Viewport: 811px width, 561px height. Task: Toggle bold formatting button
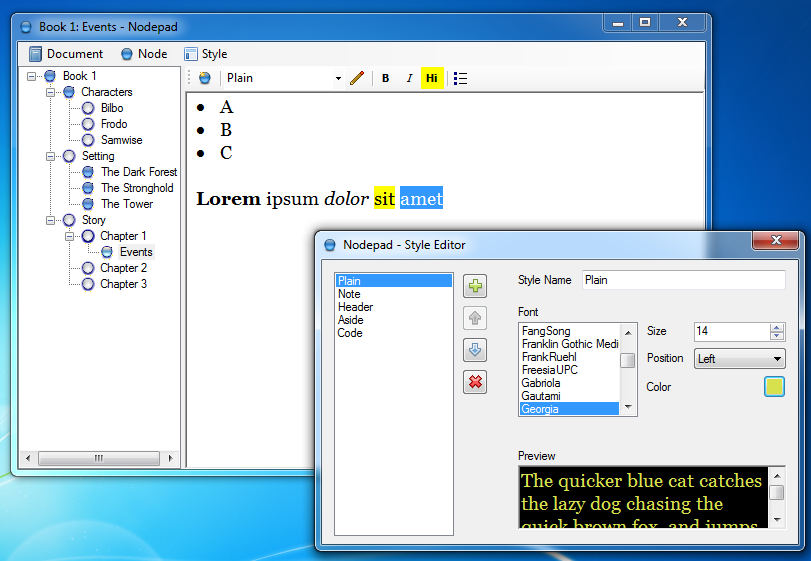386,78
